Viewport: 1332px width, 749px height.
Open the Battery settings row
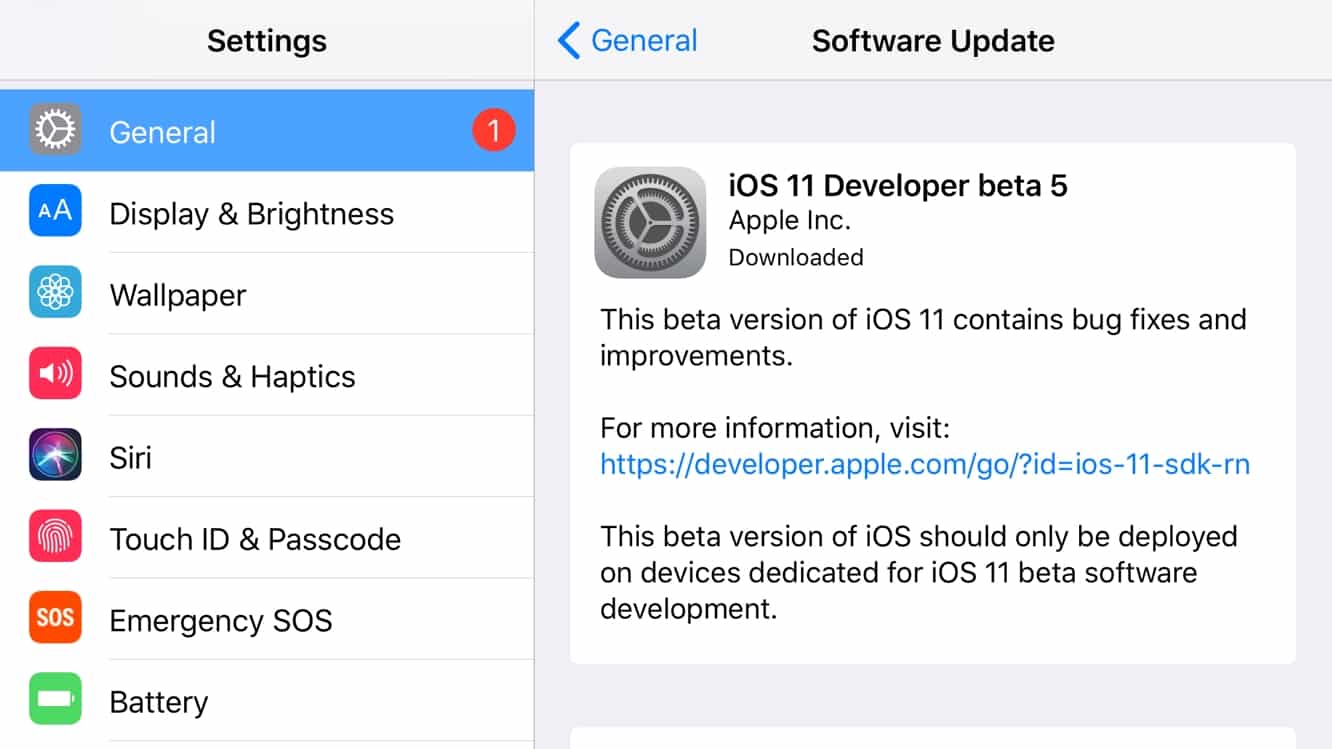[159, 702]
